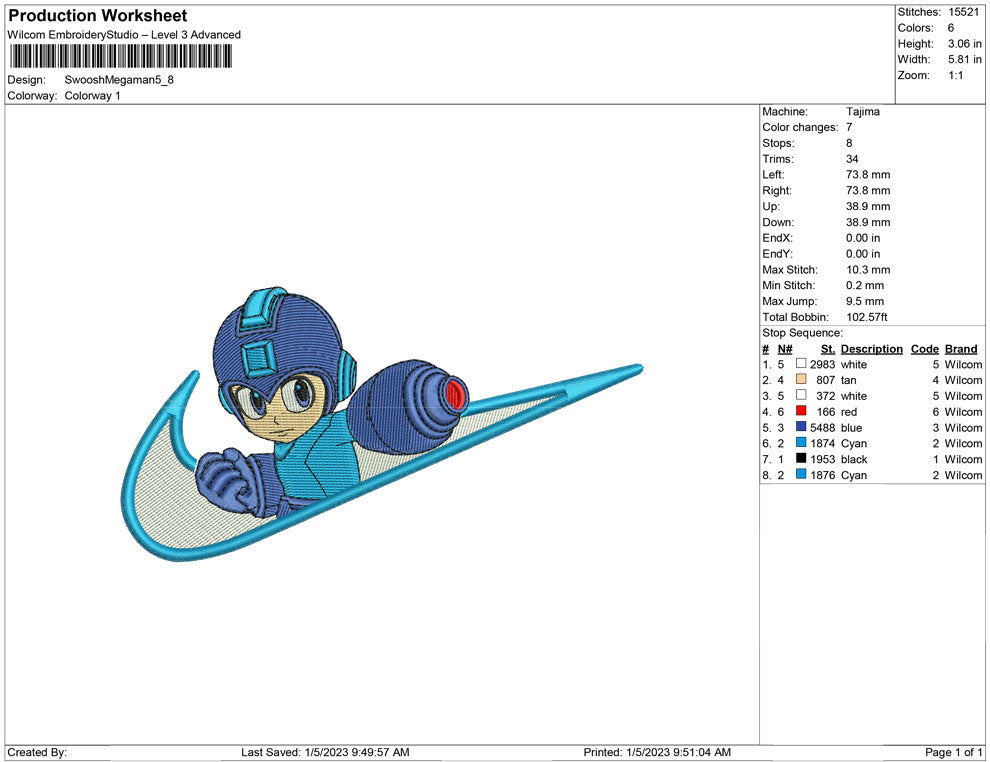Image resolution: width=990 pixels, height=762 pixels.
Task: Click the stitch count '1876'
Action: coord(823,475)
